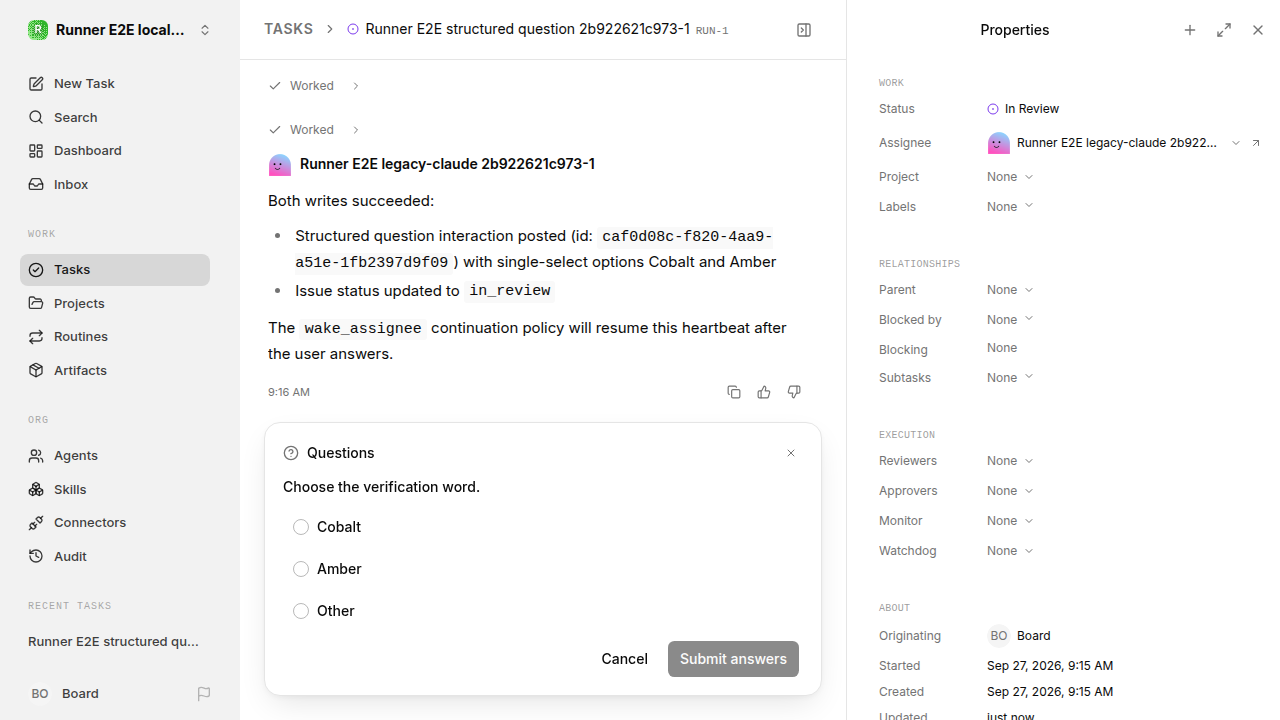Give the message a thumbs down
The height and width of the screenshot is (720, 1280).
(x=794, y=392)
